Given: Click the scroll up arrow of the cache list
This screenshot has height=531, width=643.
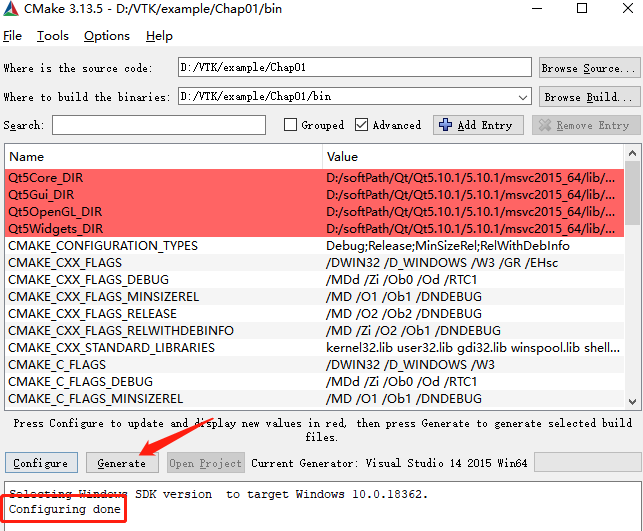Looking at the screenshot, I should (632, 153).
